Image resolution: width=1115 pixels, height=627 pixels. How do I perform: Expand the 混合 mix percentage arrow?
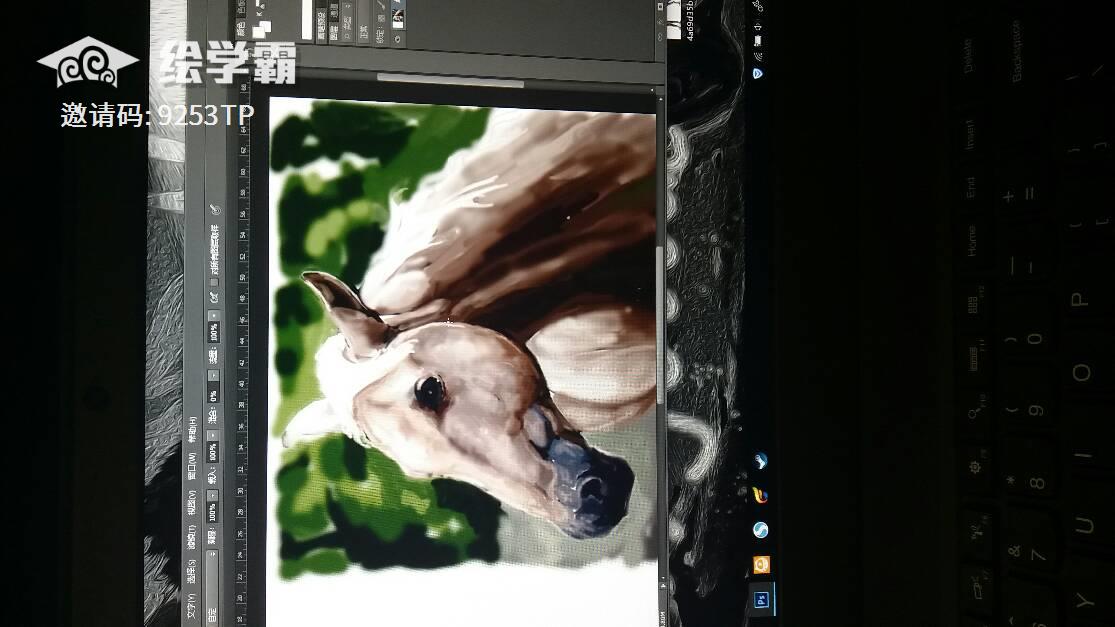[x=213, y=377]
